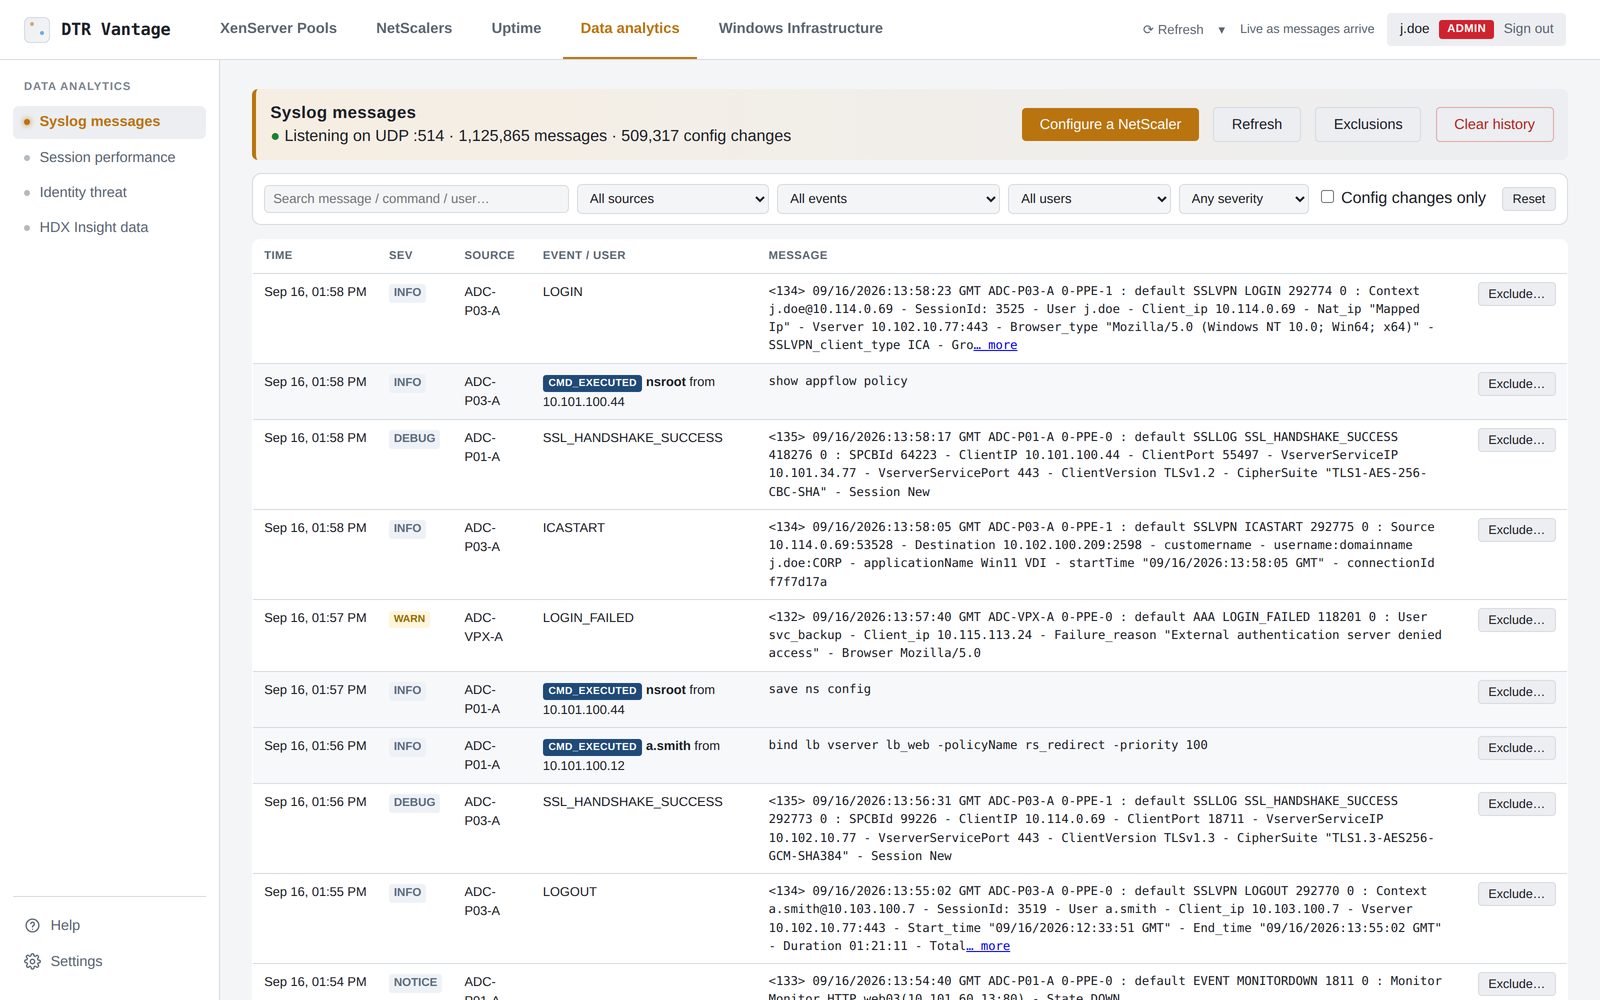Viewport: 1600px width, 1000px height.
Task: Open the All events dropdown
Action: coord(888,199)
